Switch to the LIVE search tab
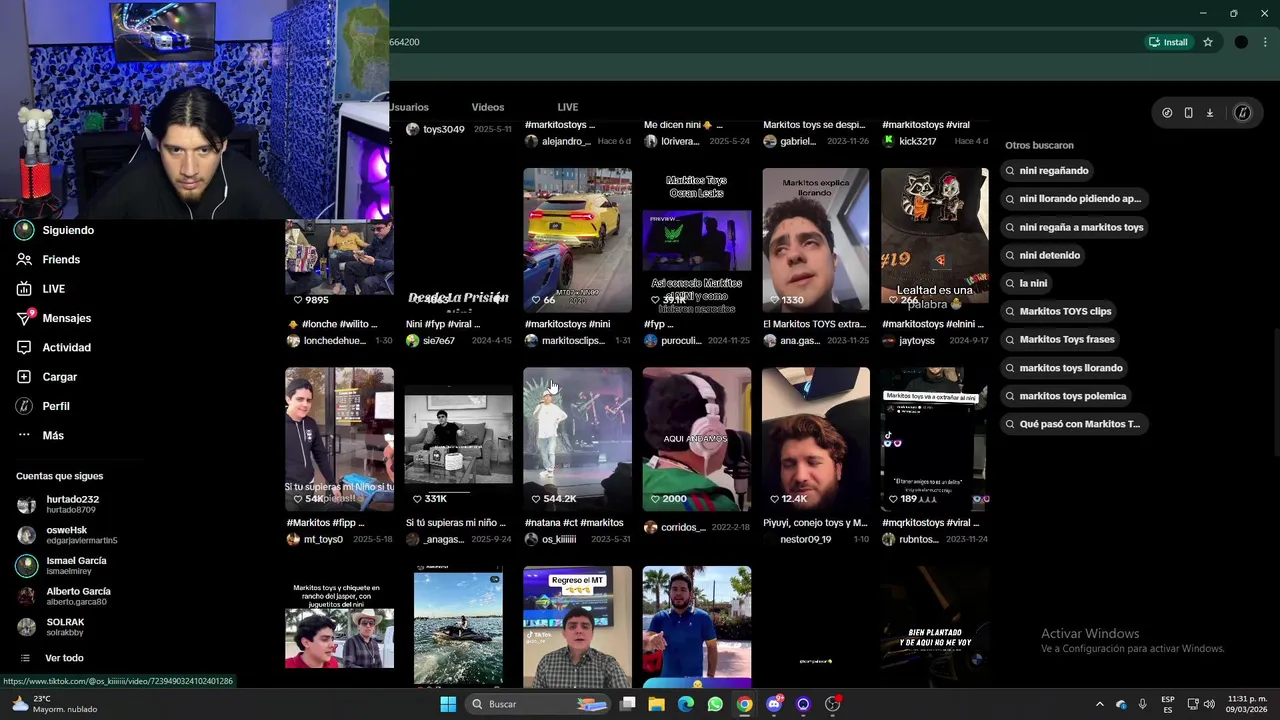Screen dimensions: 1280x720 568,107
